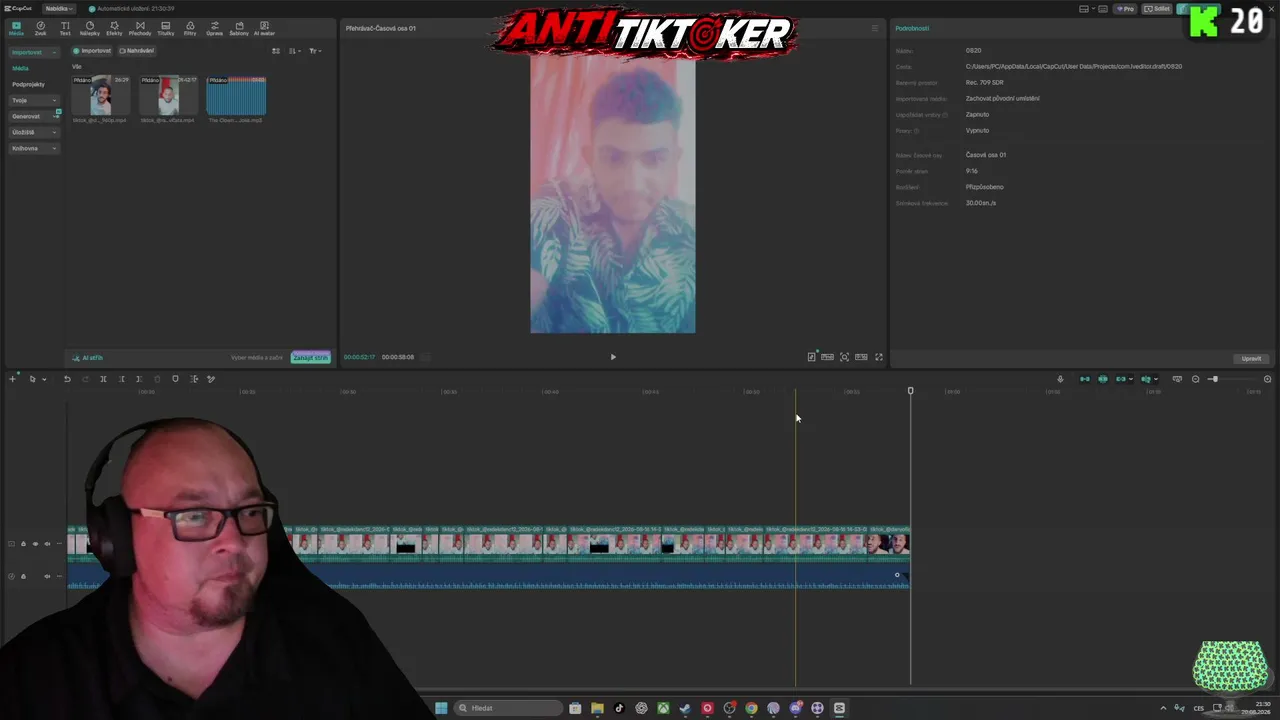Open the media sort dropdown
1280x720 pixels.
294,51
